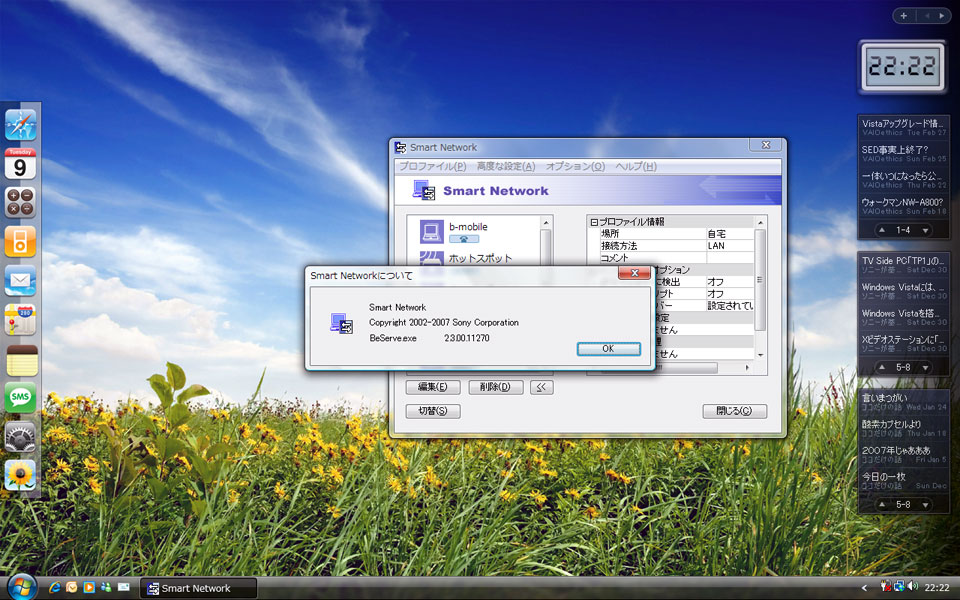
Task: Click the property grid vertical scrollbar thumb
Action: [x=760, y=280]
